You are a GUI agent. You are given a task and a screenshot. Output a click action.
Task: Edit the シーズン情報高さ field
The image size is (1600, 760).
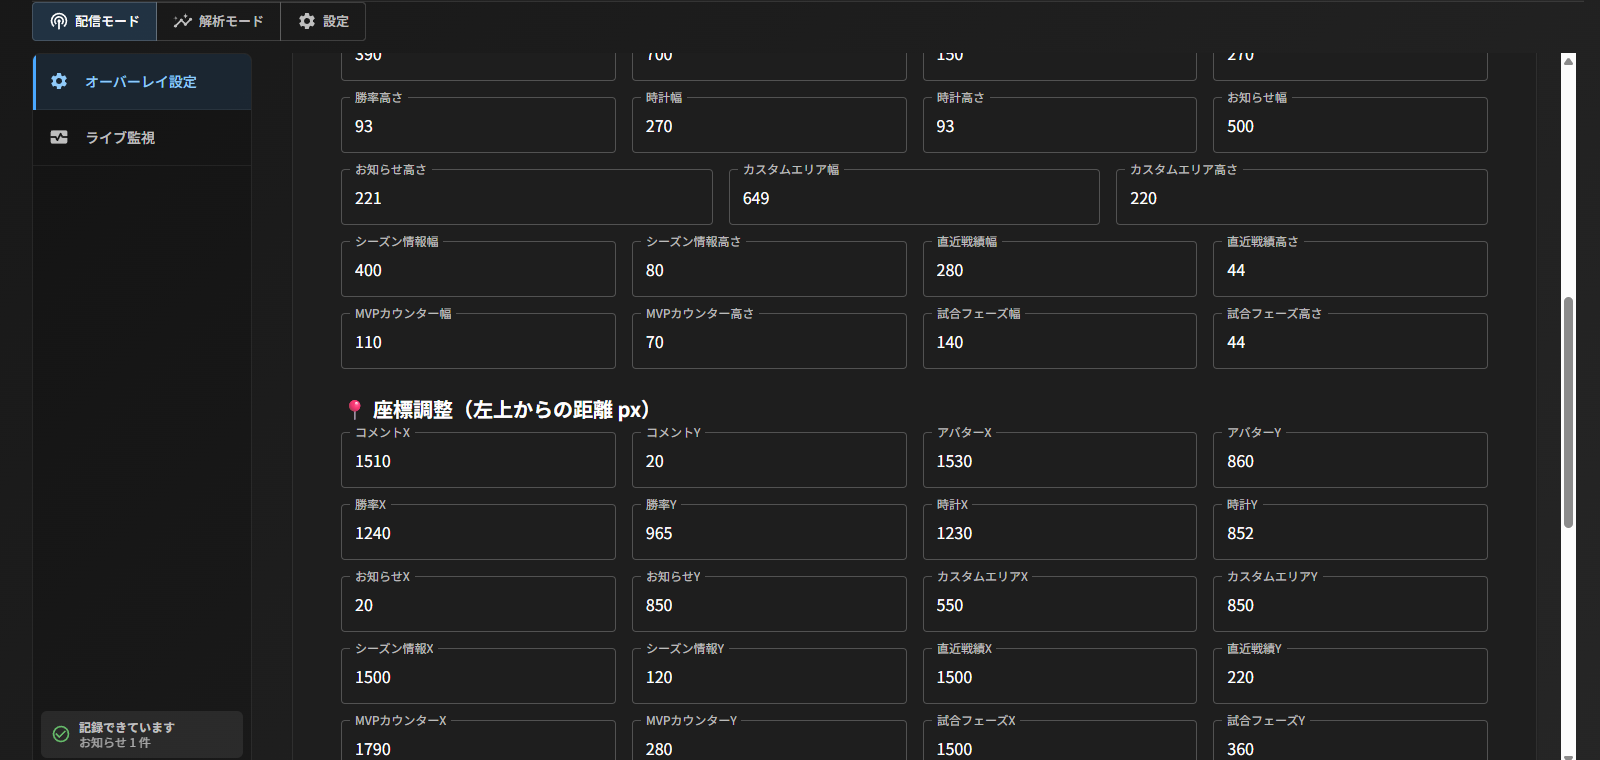point(769,269)
